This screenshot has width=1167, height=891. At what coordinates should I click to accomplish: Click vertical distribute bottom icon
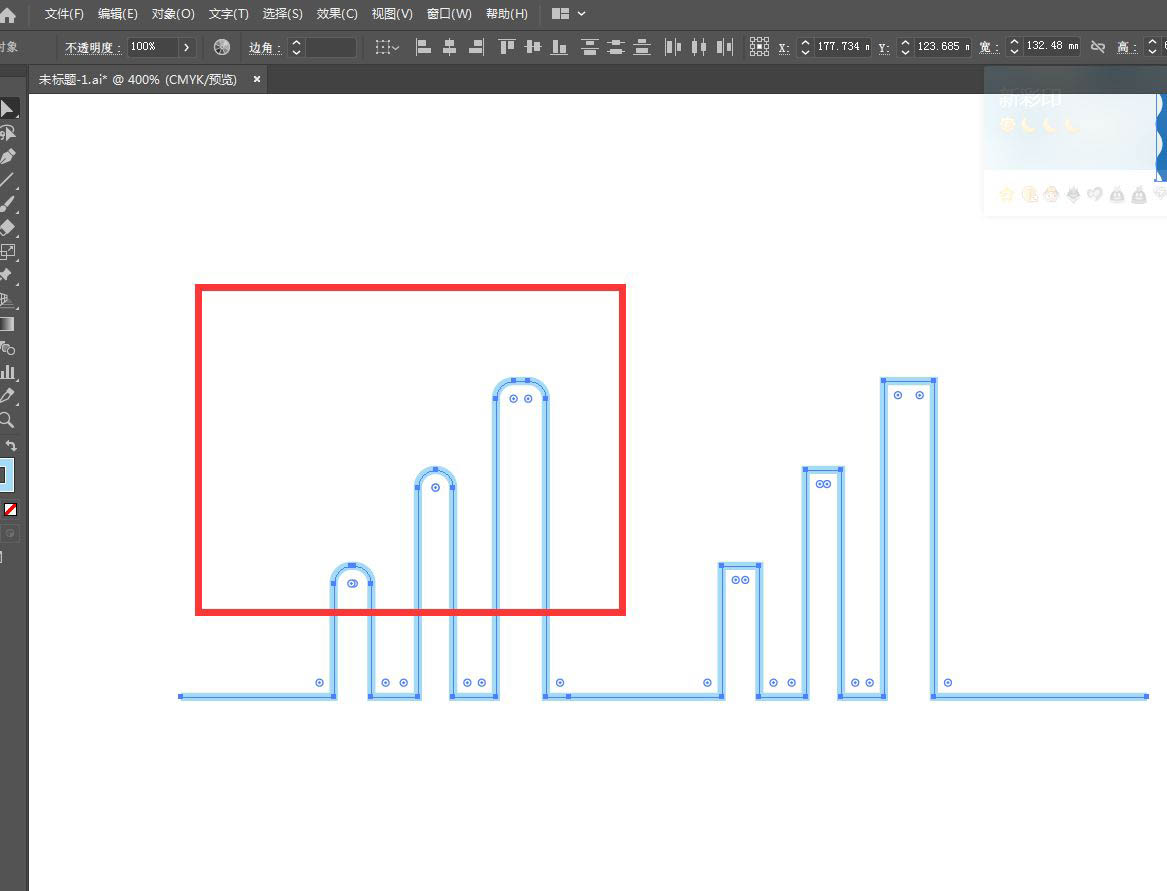(x=642, y=47)
